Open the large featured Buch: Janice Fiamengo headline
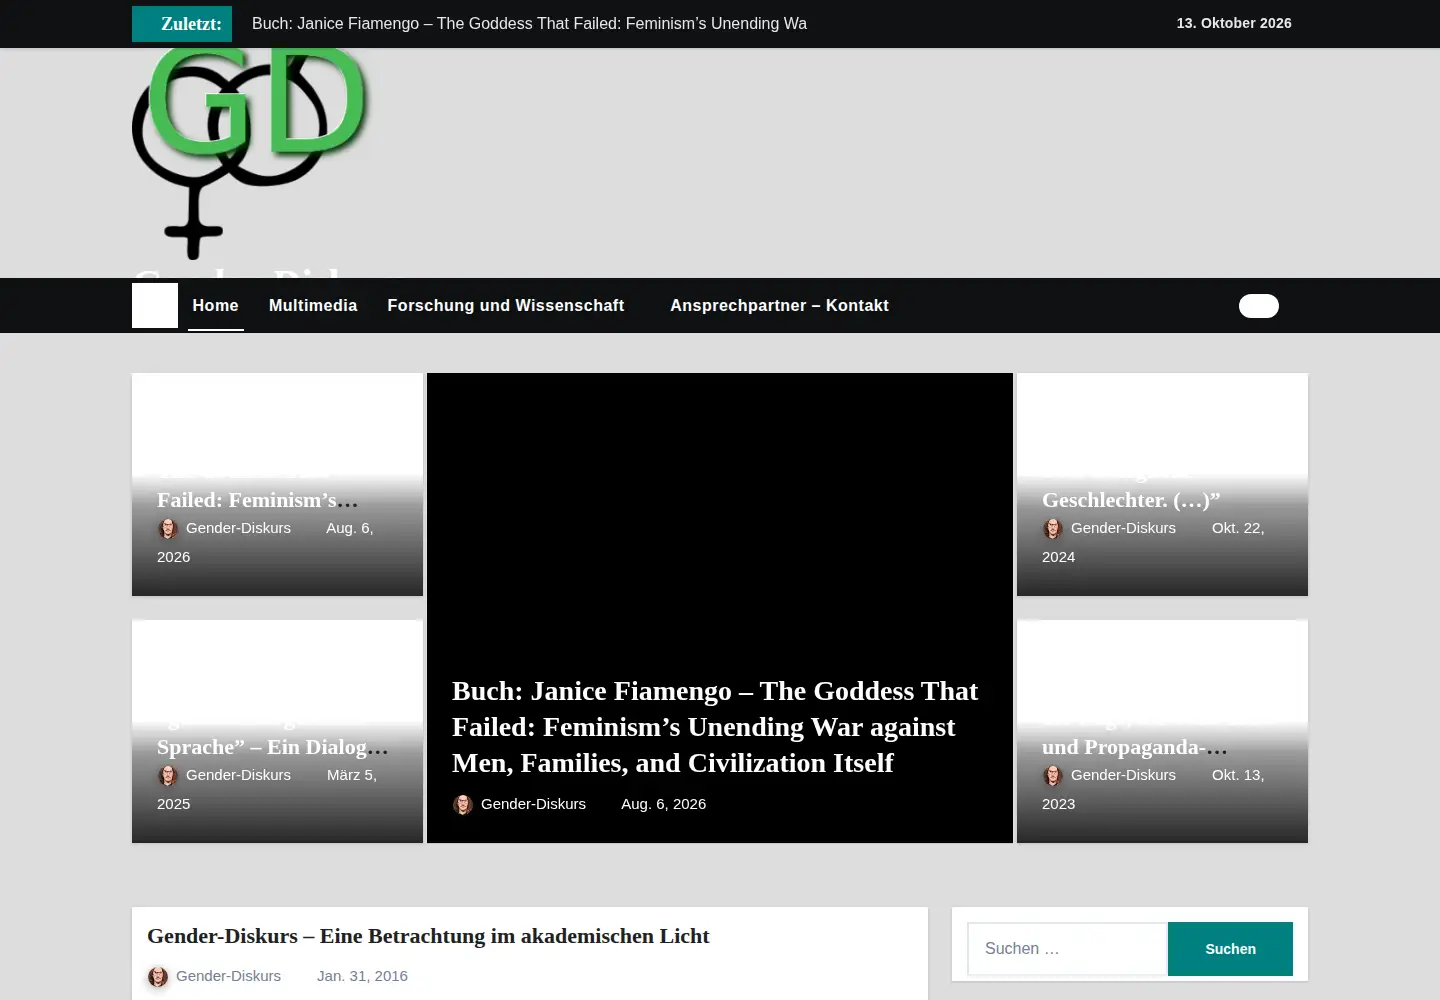This screenshot has height=1000, width=1440. (x=715, y=727)
